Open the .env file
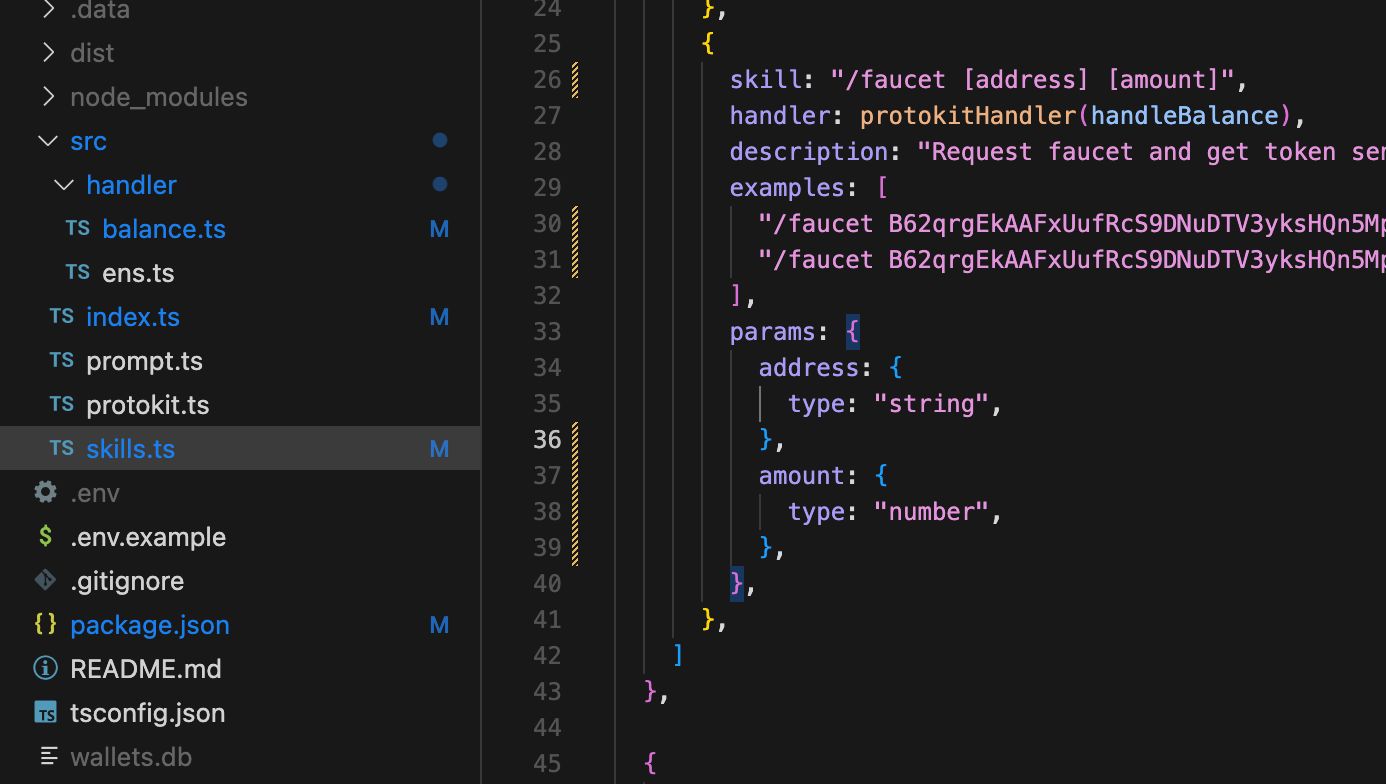Screen dimensions: 1386x784 click(x=95, y=493)
